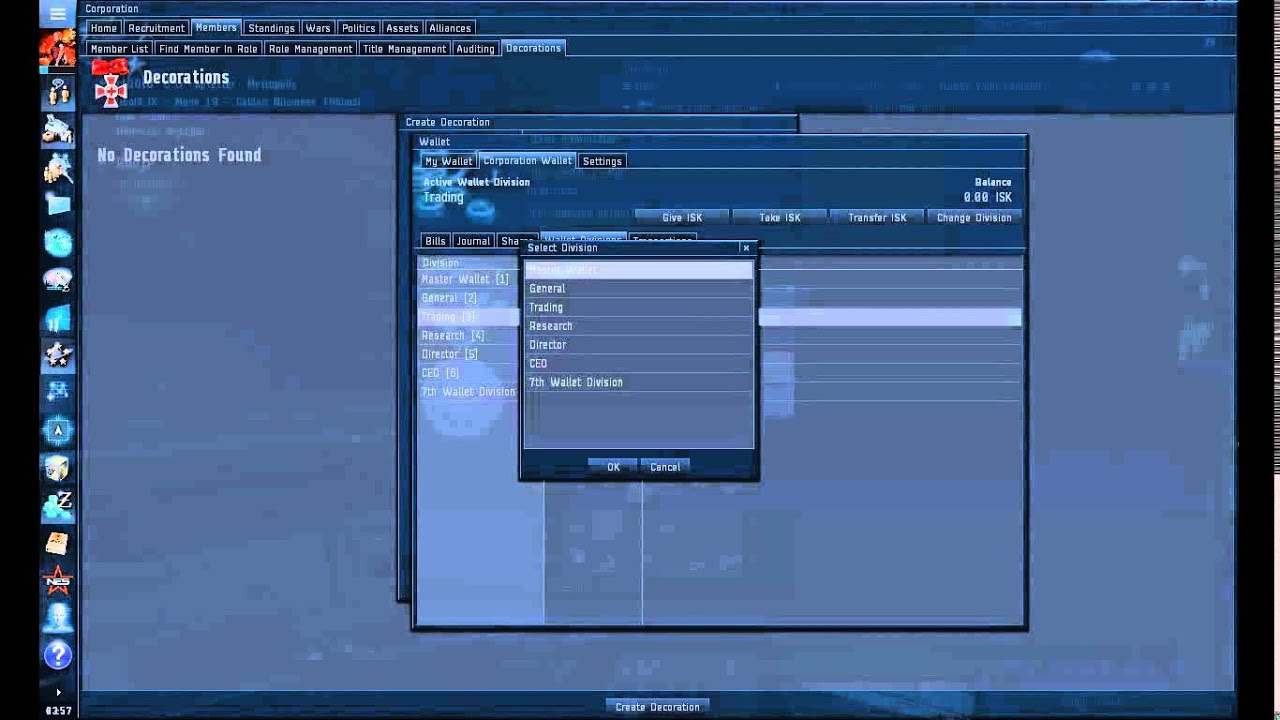Select the Corporation Wallet tab
Viewport: 1280px width, 720px height.
pos(527,160)
